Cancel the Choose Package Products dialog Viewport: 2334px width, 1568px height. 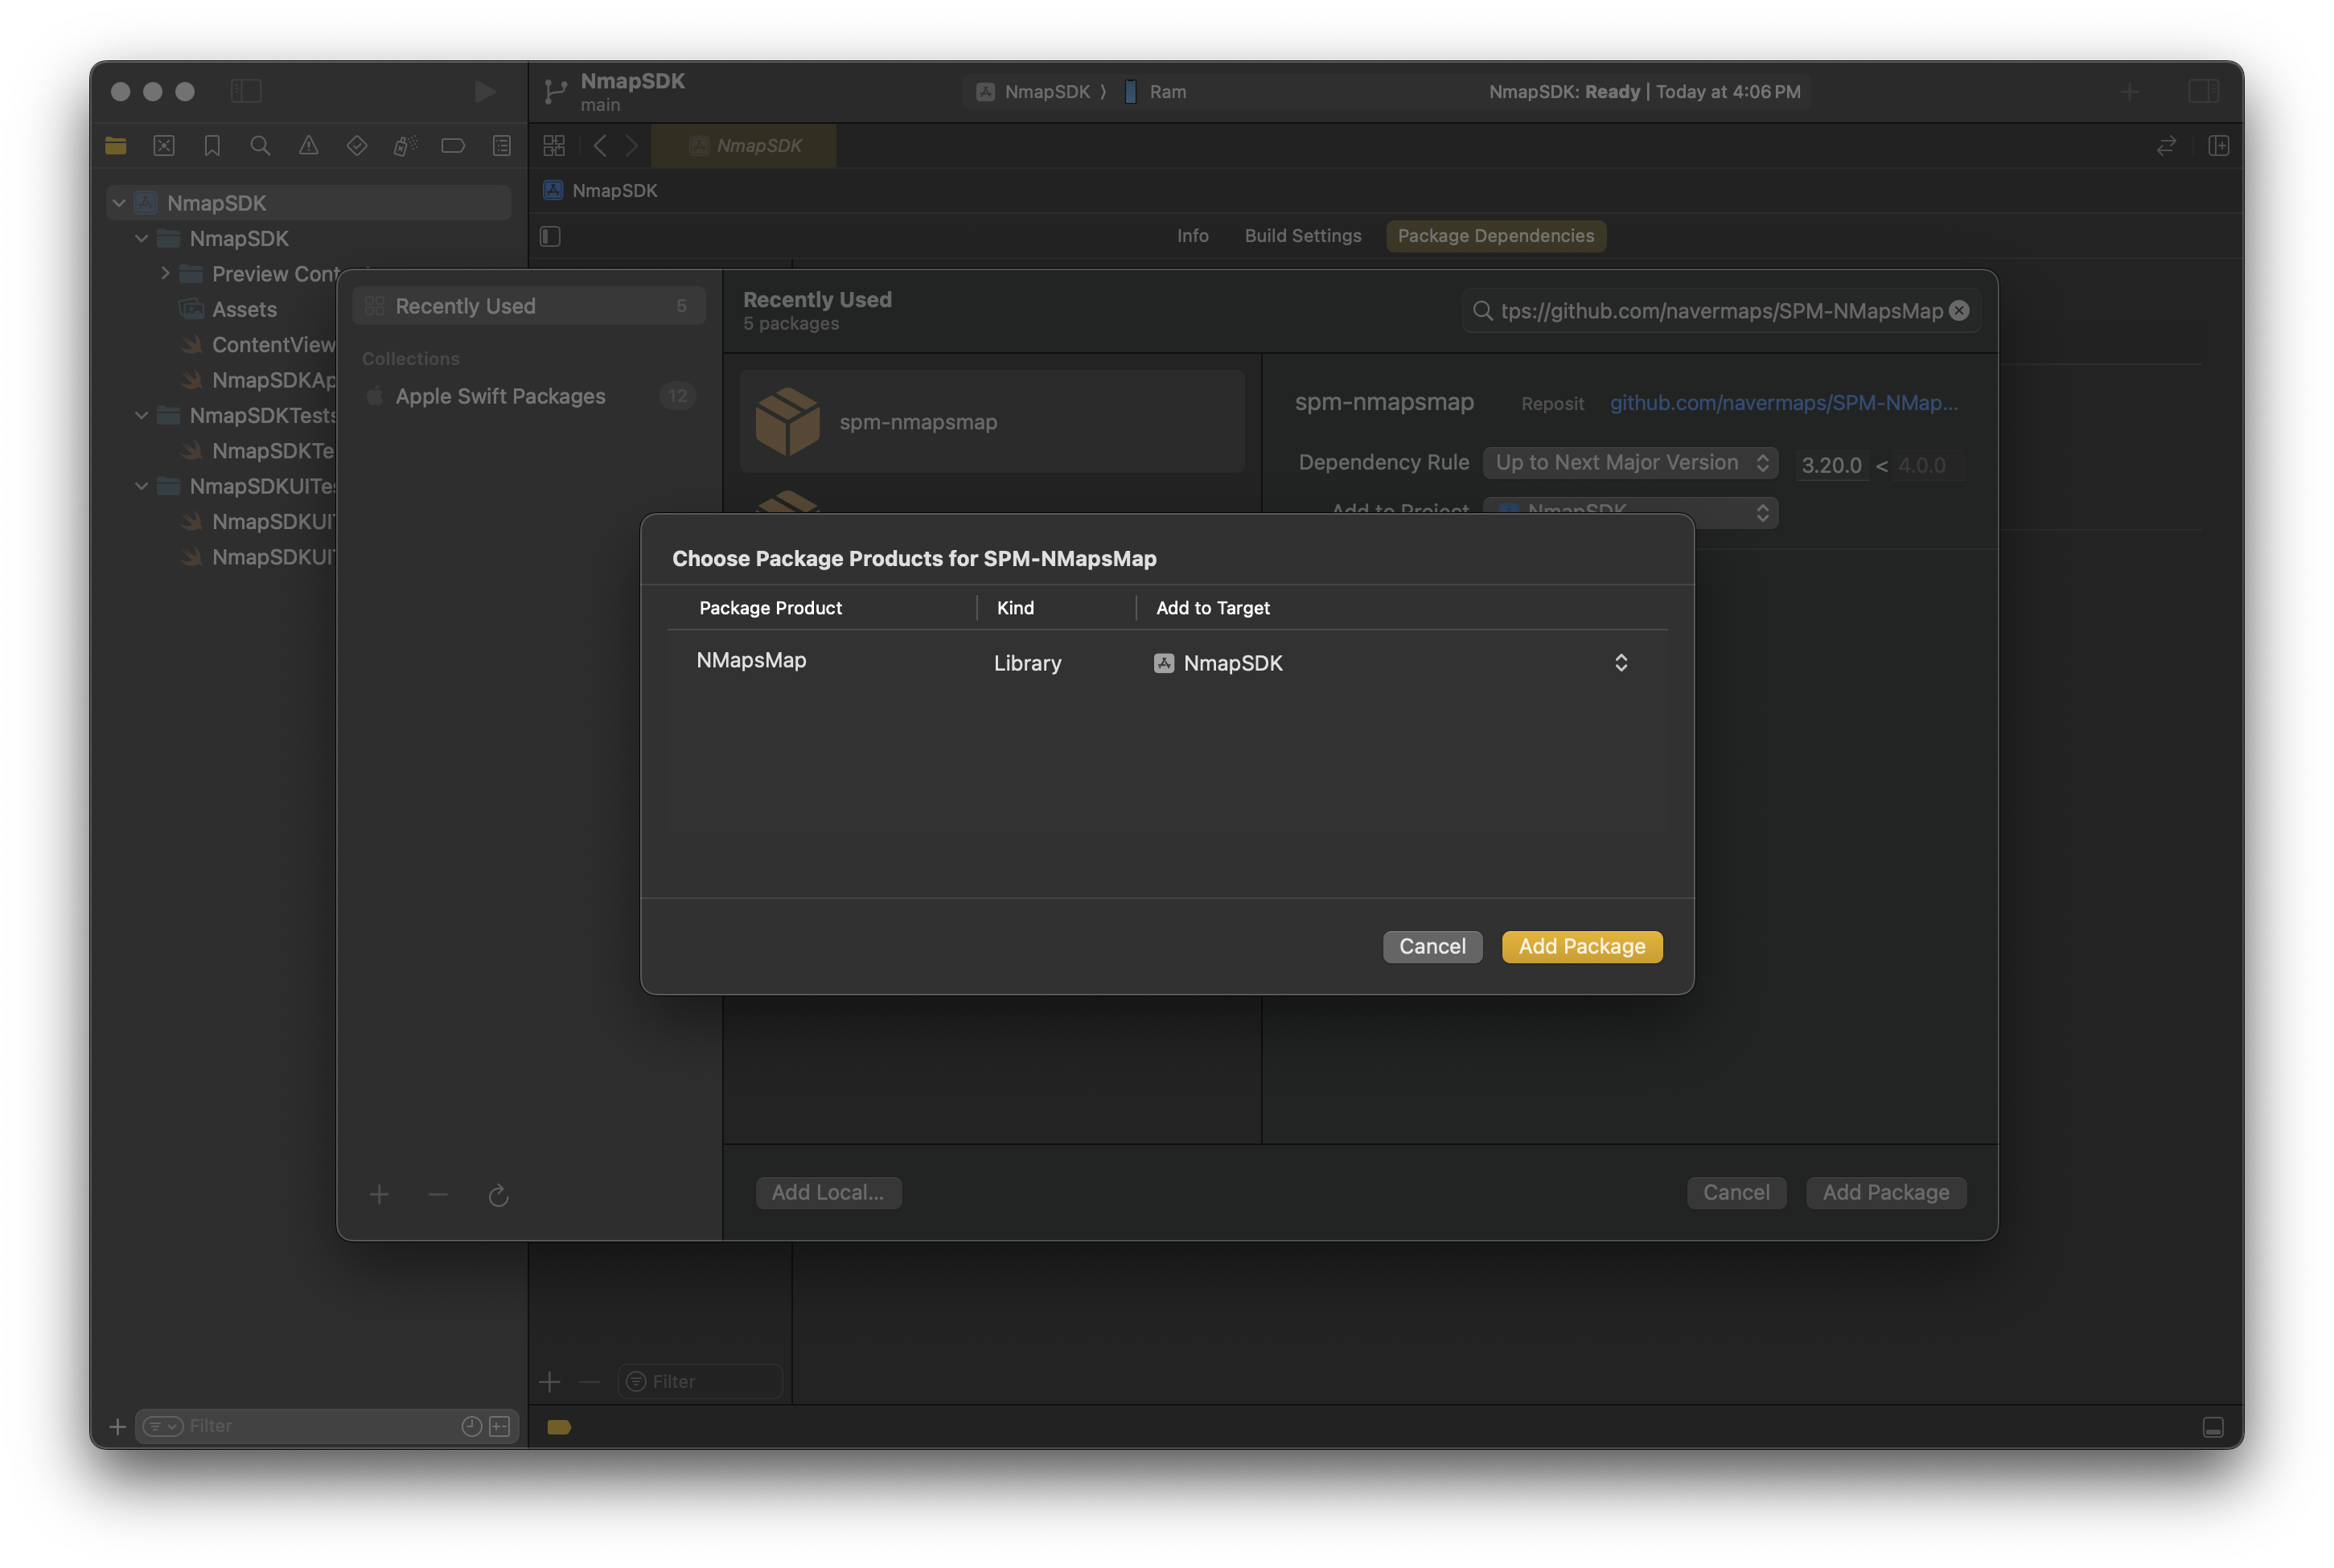point(1431,946)
